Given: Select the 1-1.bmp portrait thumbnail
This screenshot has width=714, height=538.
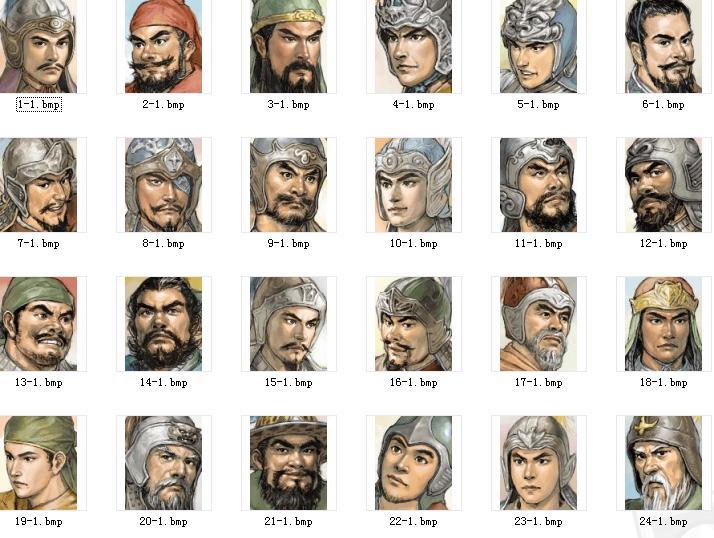Looking at the screenshot, I should click(38, 46).
